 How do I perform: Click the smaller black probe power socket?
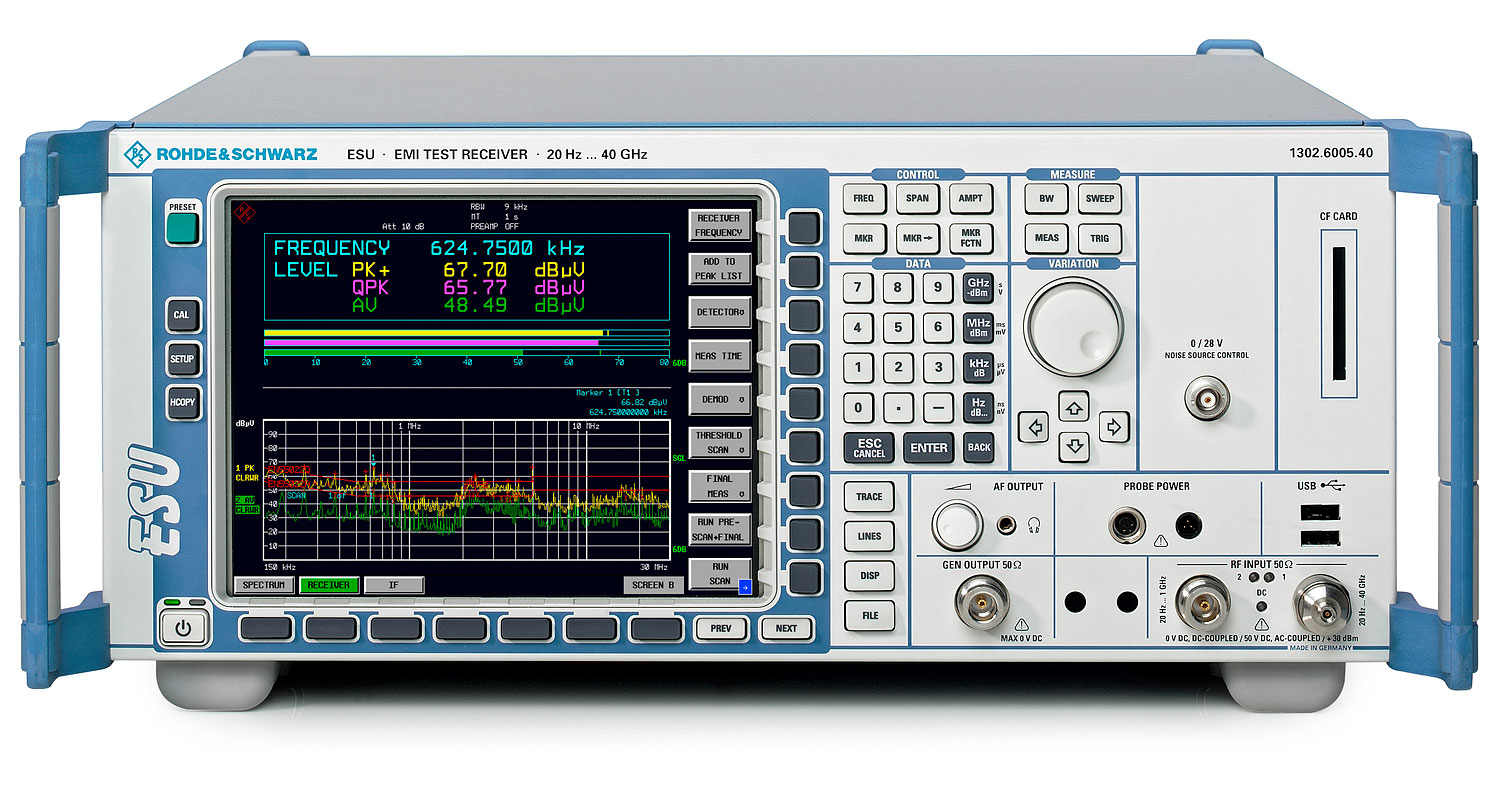pos(1188,524)
